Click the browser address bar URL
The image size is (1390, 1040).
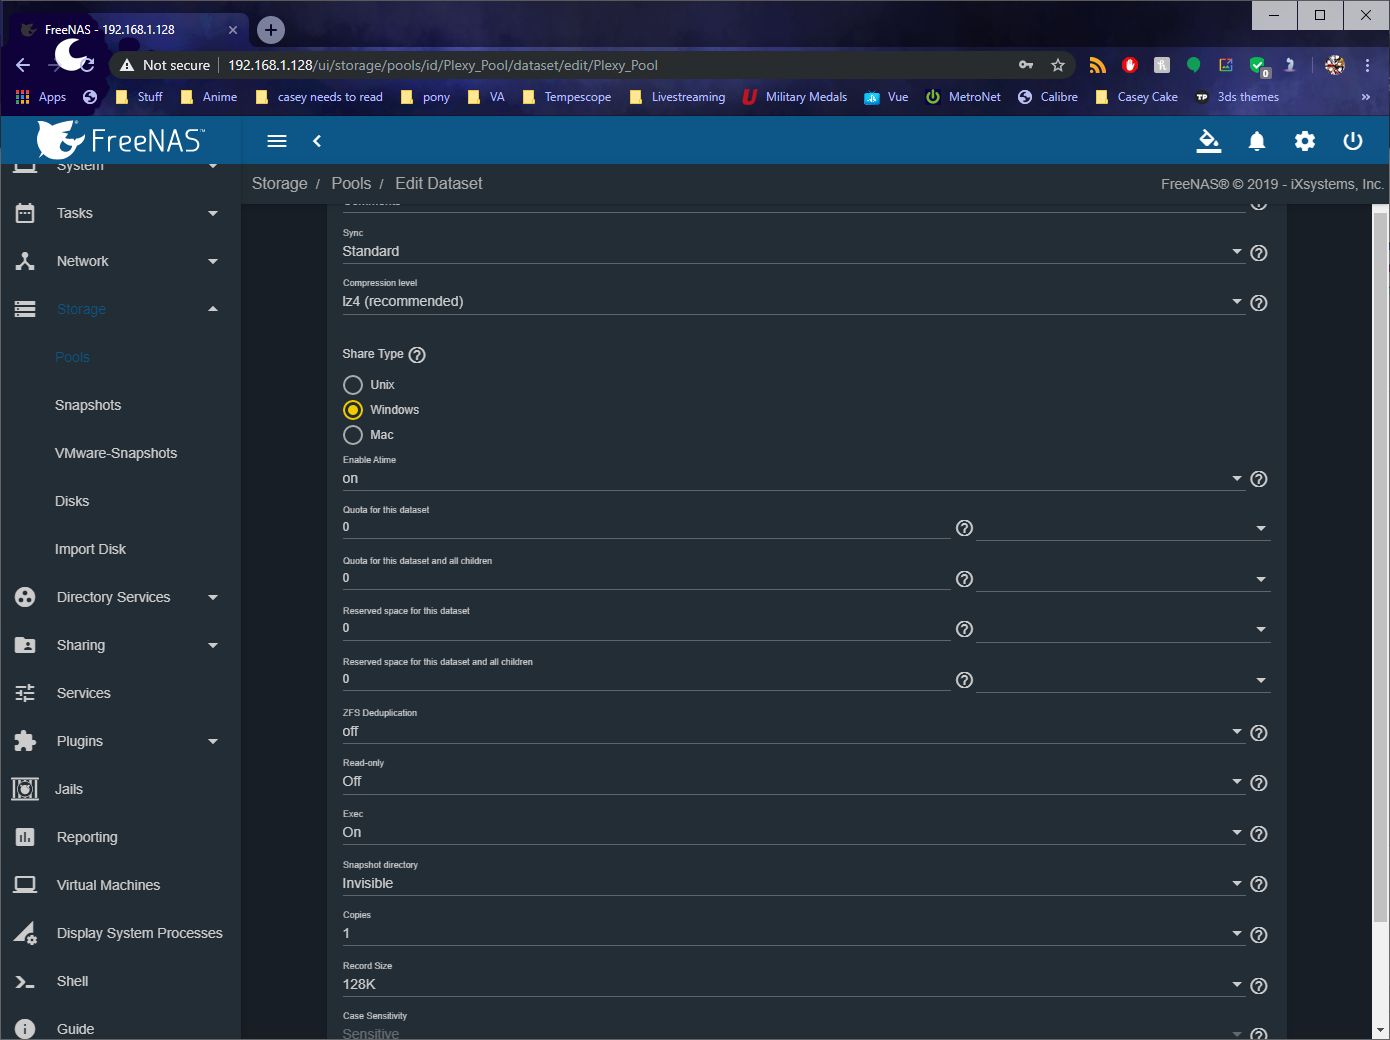click(443, 65)
